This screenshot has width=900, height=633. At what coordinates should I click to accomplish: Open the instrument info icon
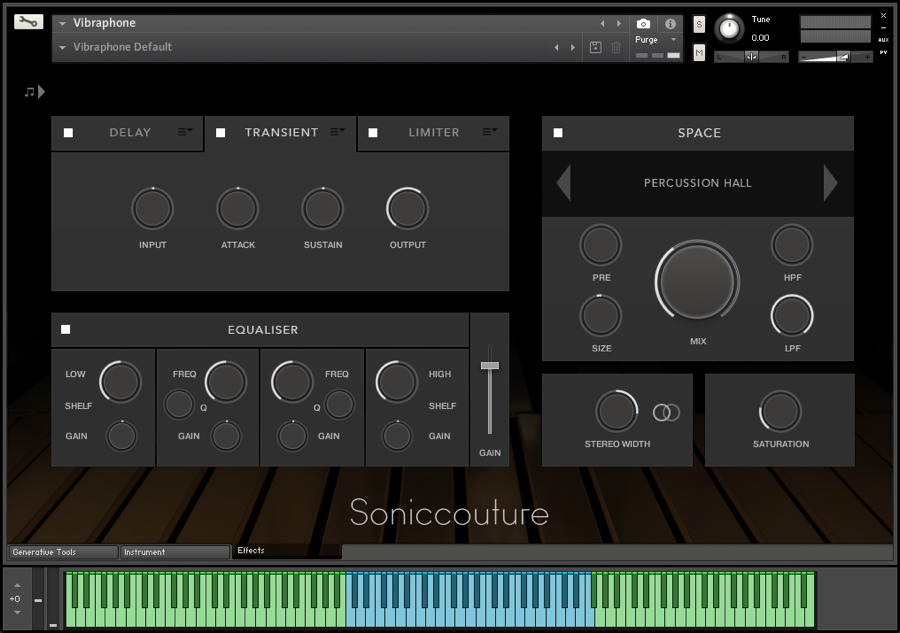(x=670, y=23)
